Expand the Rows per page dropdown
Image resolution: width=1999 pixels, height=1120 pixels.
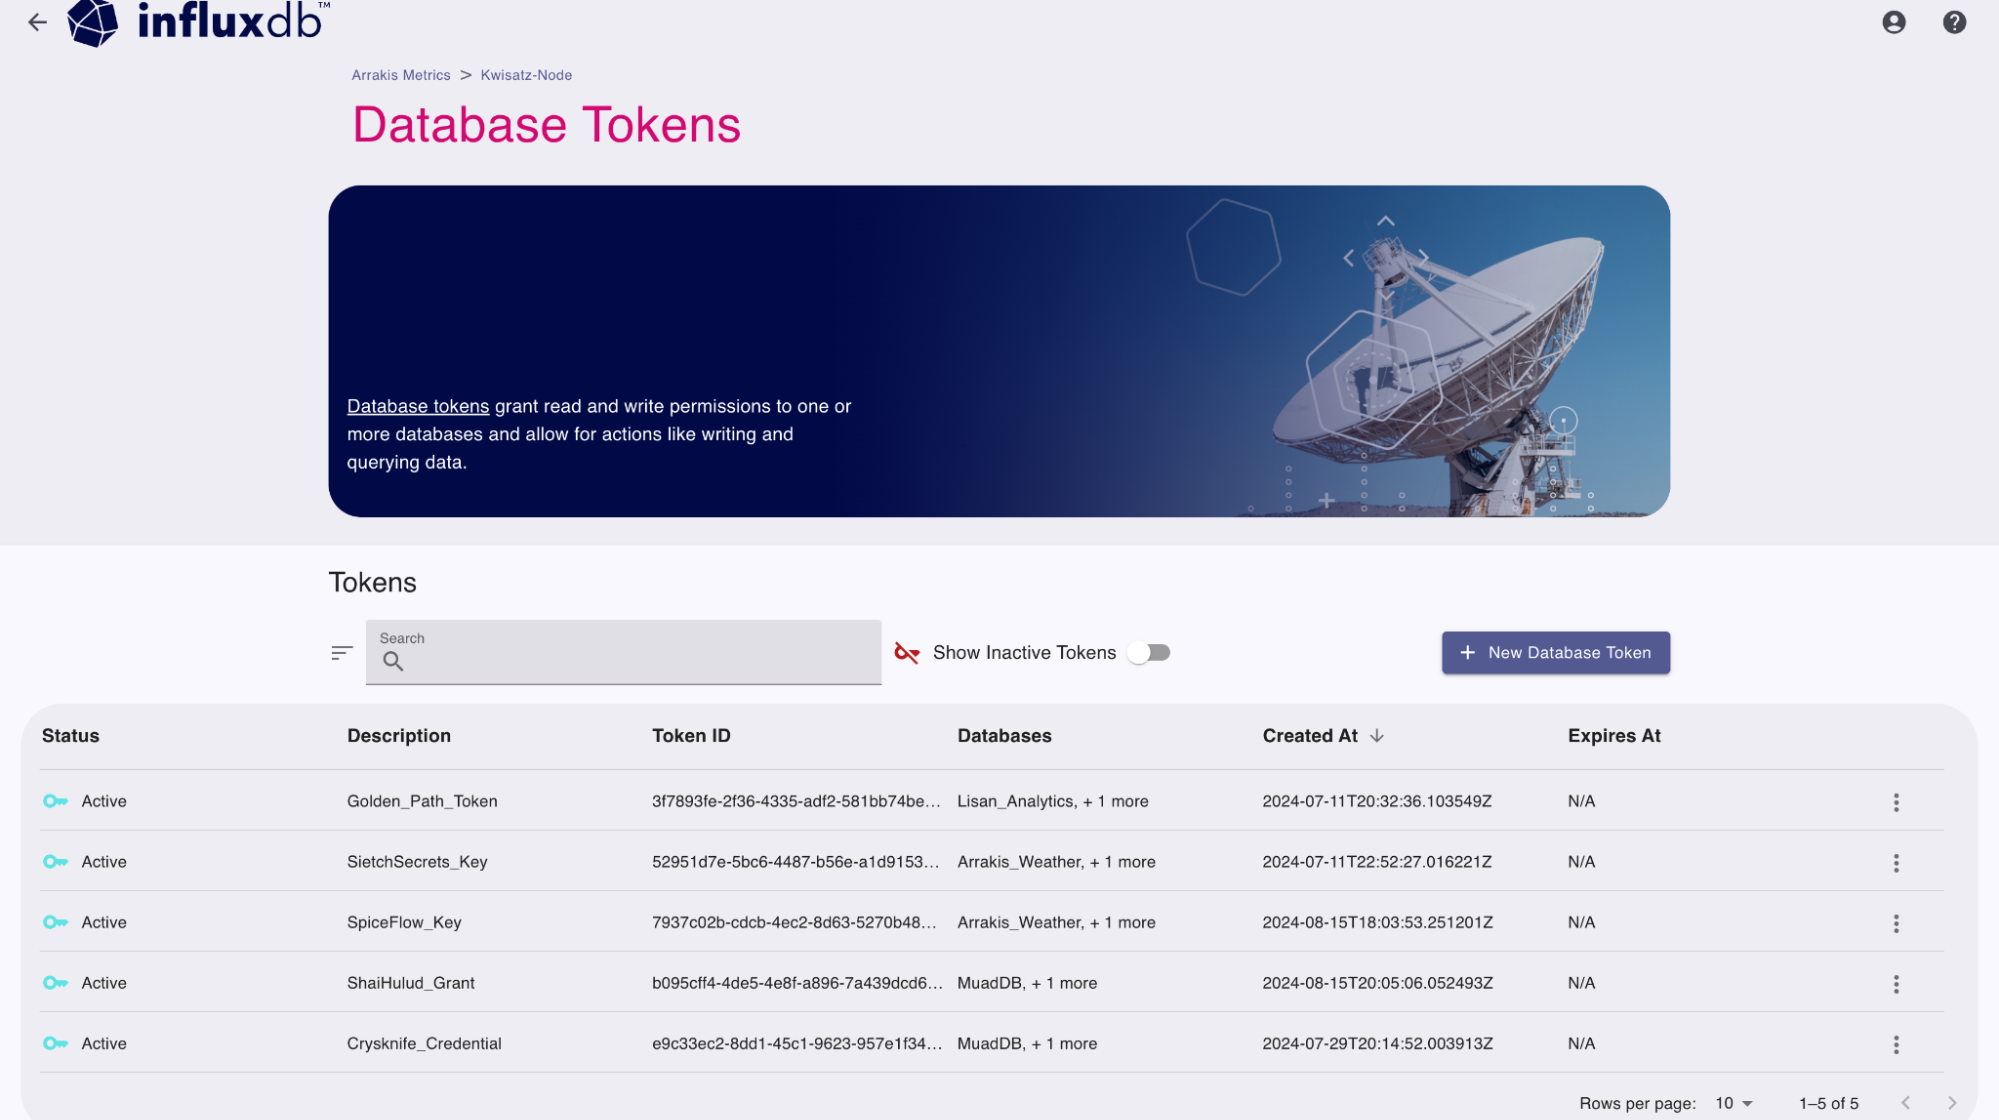coord(1734,1103)
